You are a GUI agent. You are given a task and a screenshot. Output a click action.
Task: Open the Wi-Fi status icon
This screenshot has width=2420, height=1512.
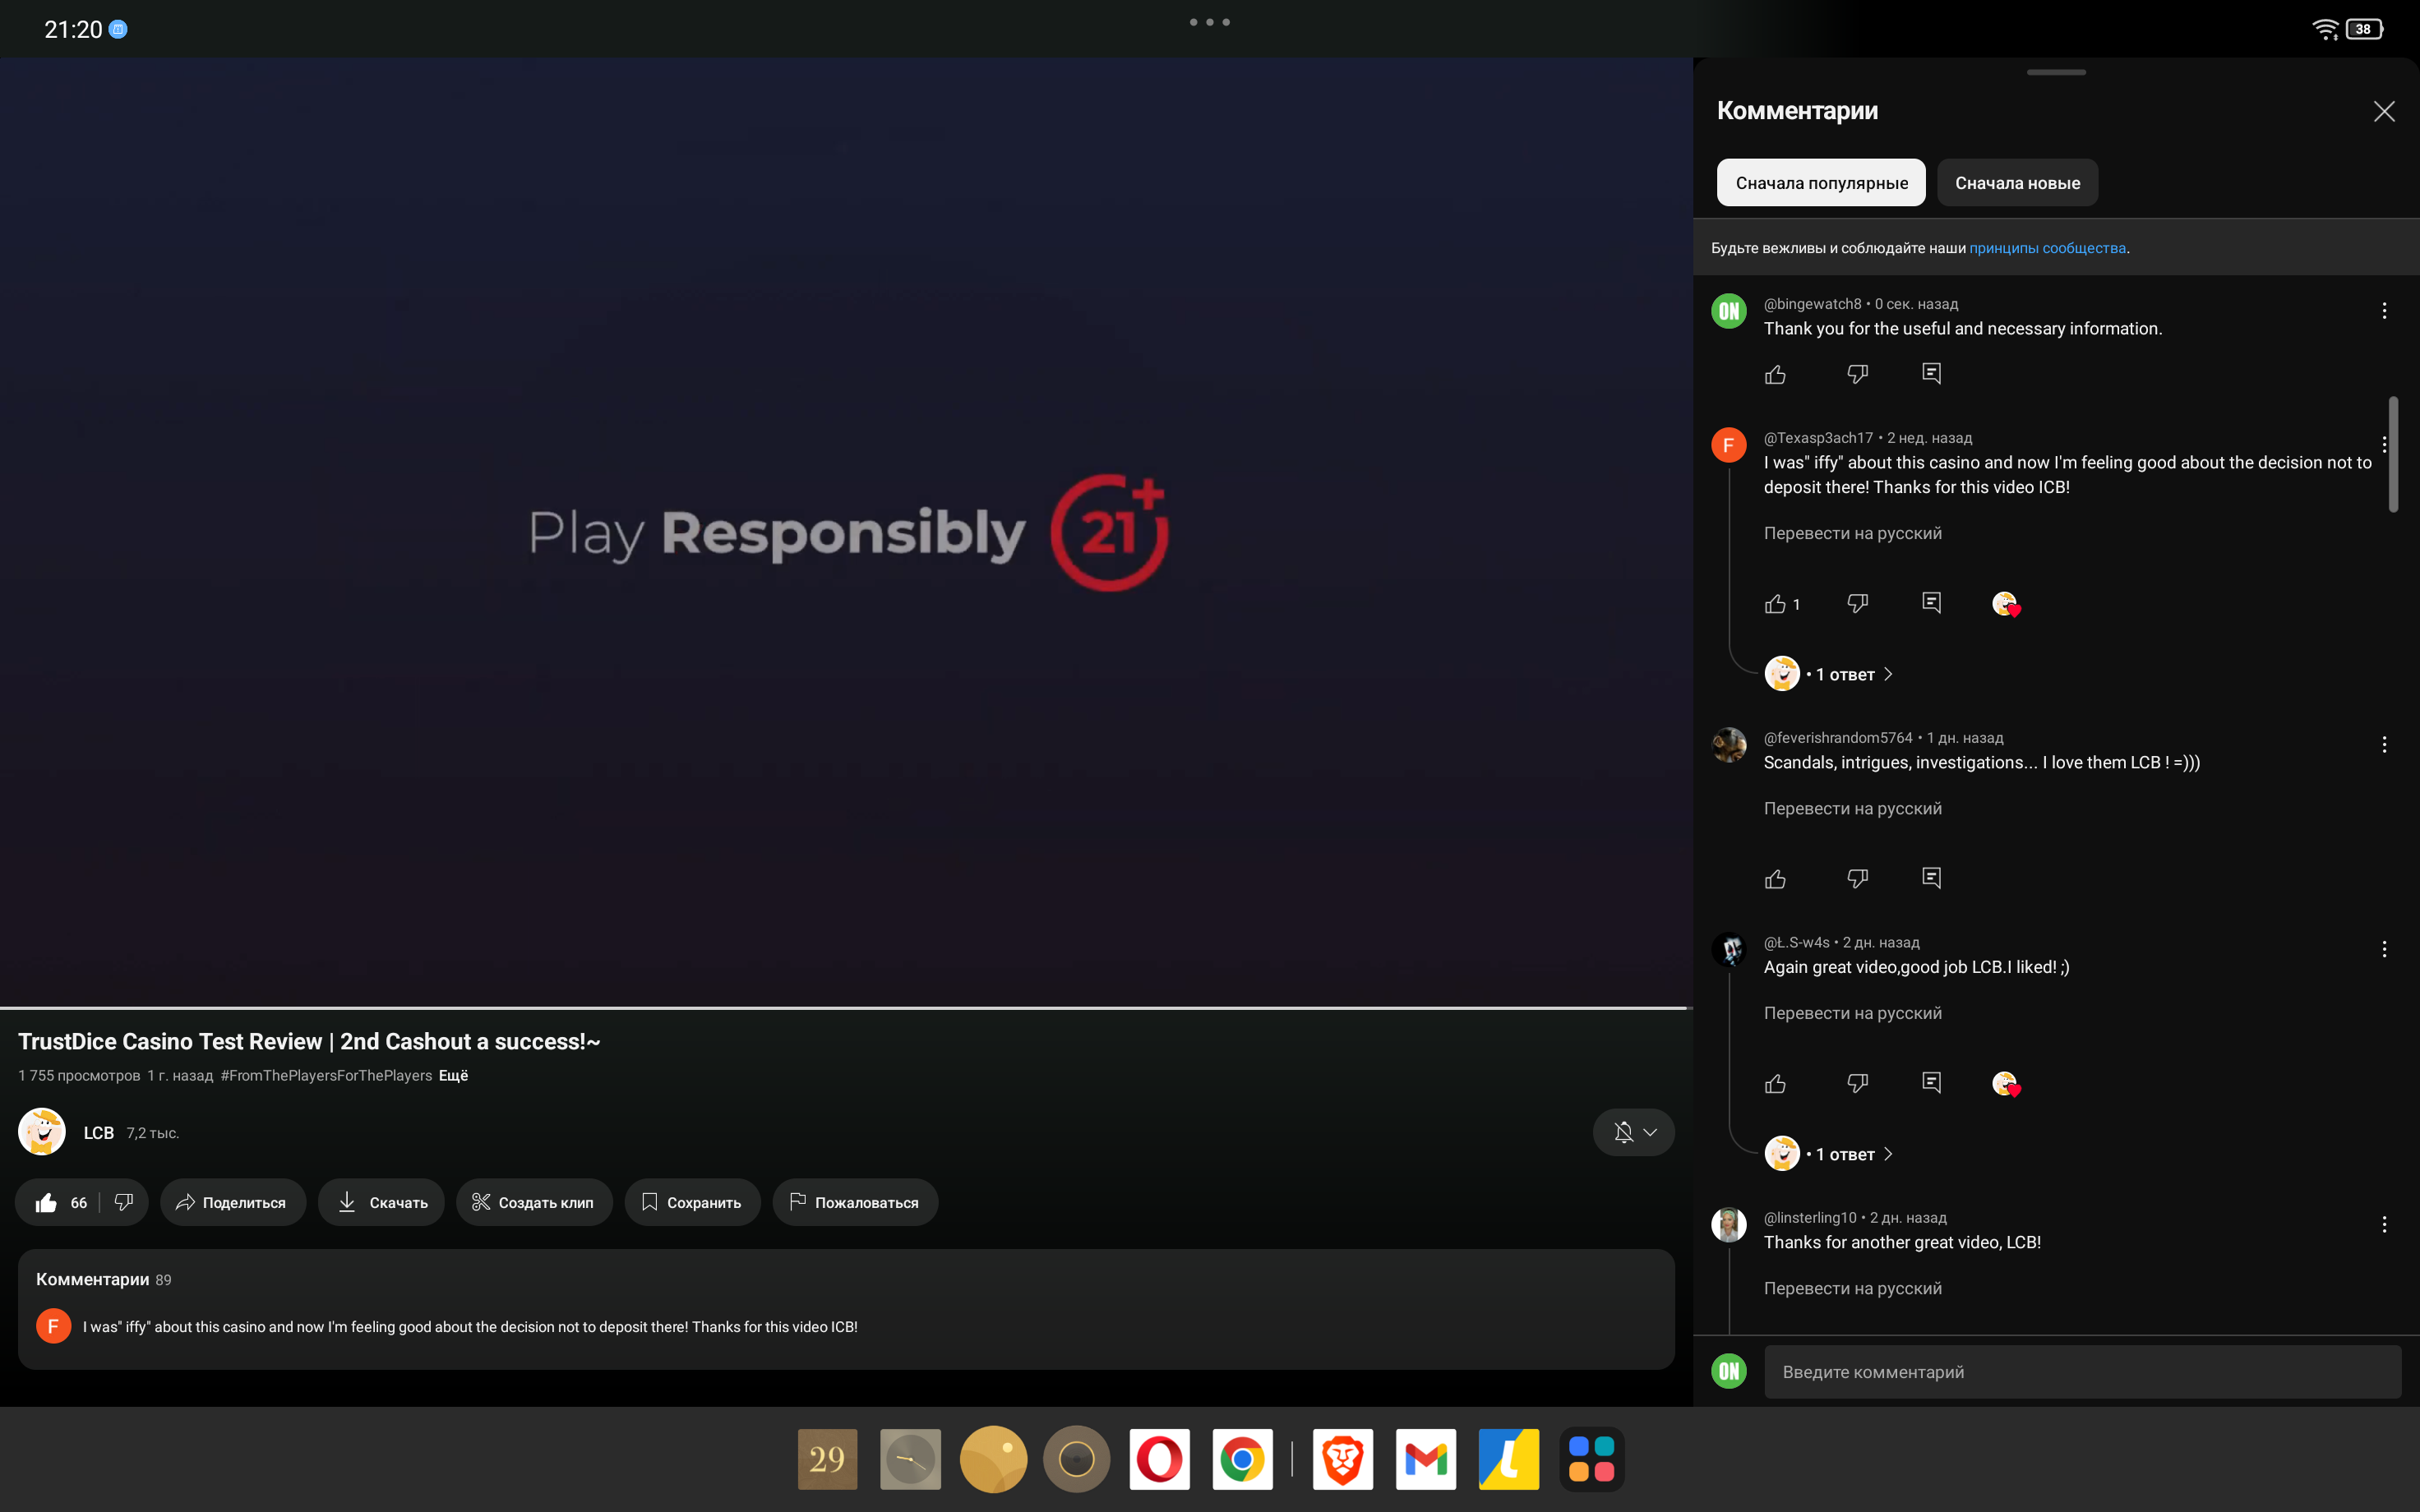(2325, 29)
